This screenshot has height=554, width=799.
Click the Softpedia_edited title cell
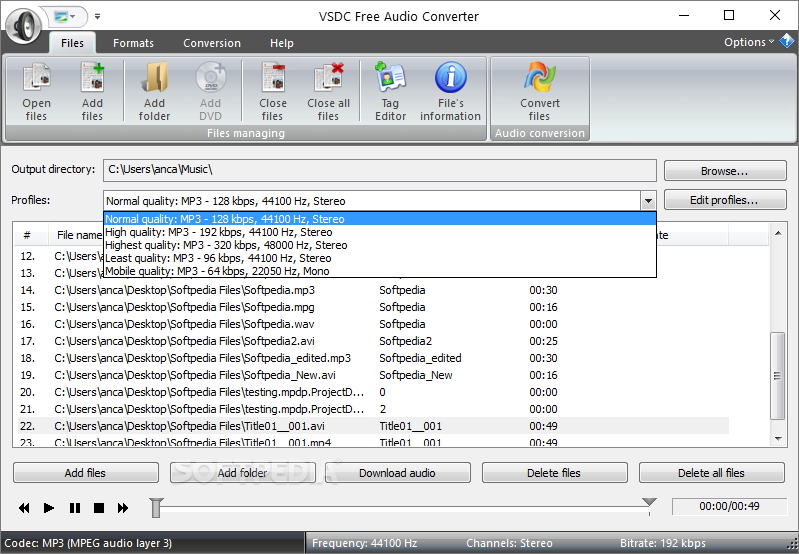click(x=420, y=358)
